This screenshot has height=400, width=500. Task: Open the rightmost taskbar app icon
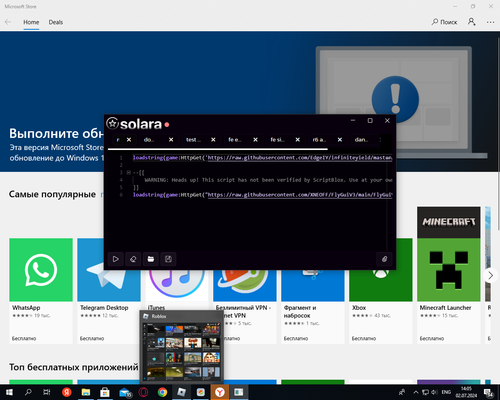[239, 392]
